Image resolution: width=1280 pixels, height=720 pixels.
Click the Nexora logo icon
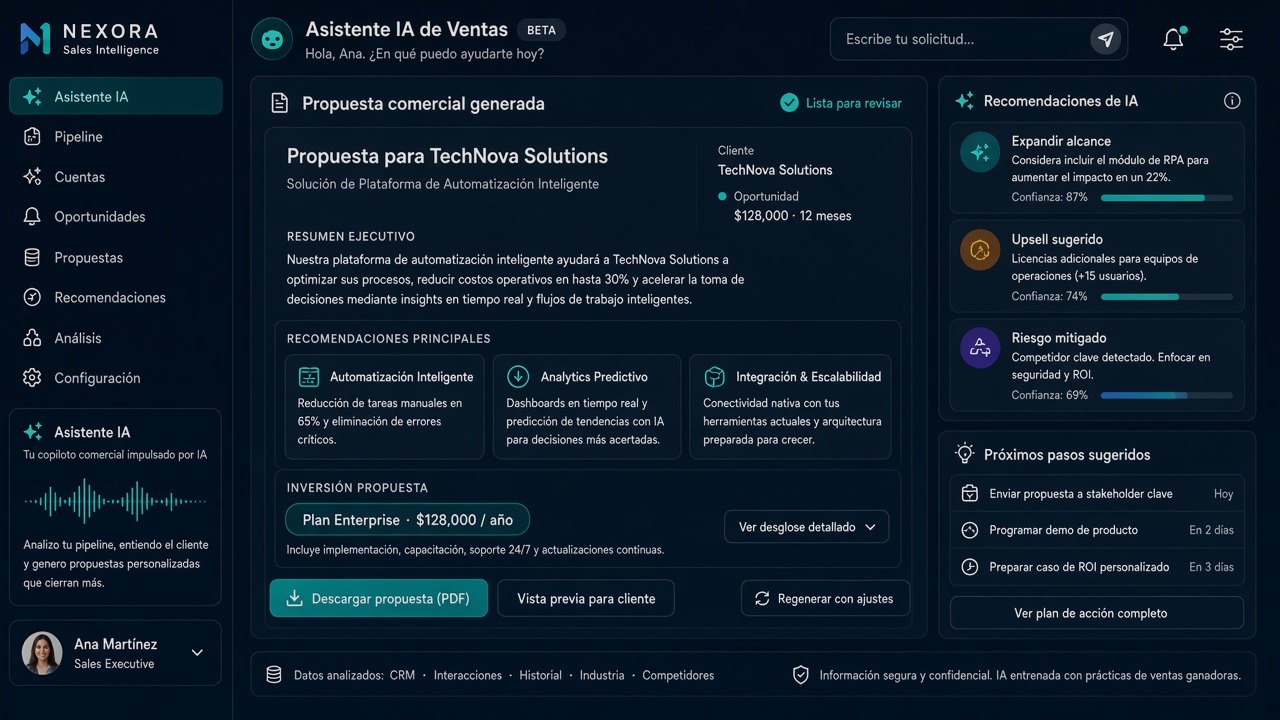(35, 39)
